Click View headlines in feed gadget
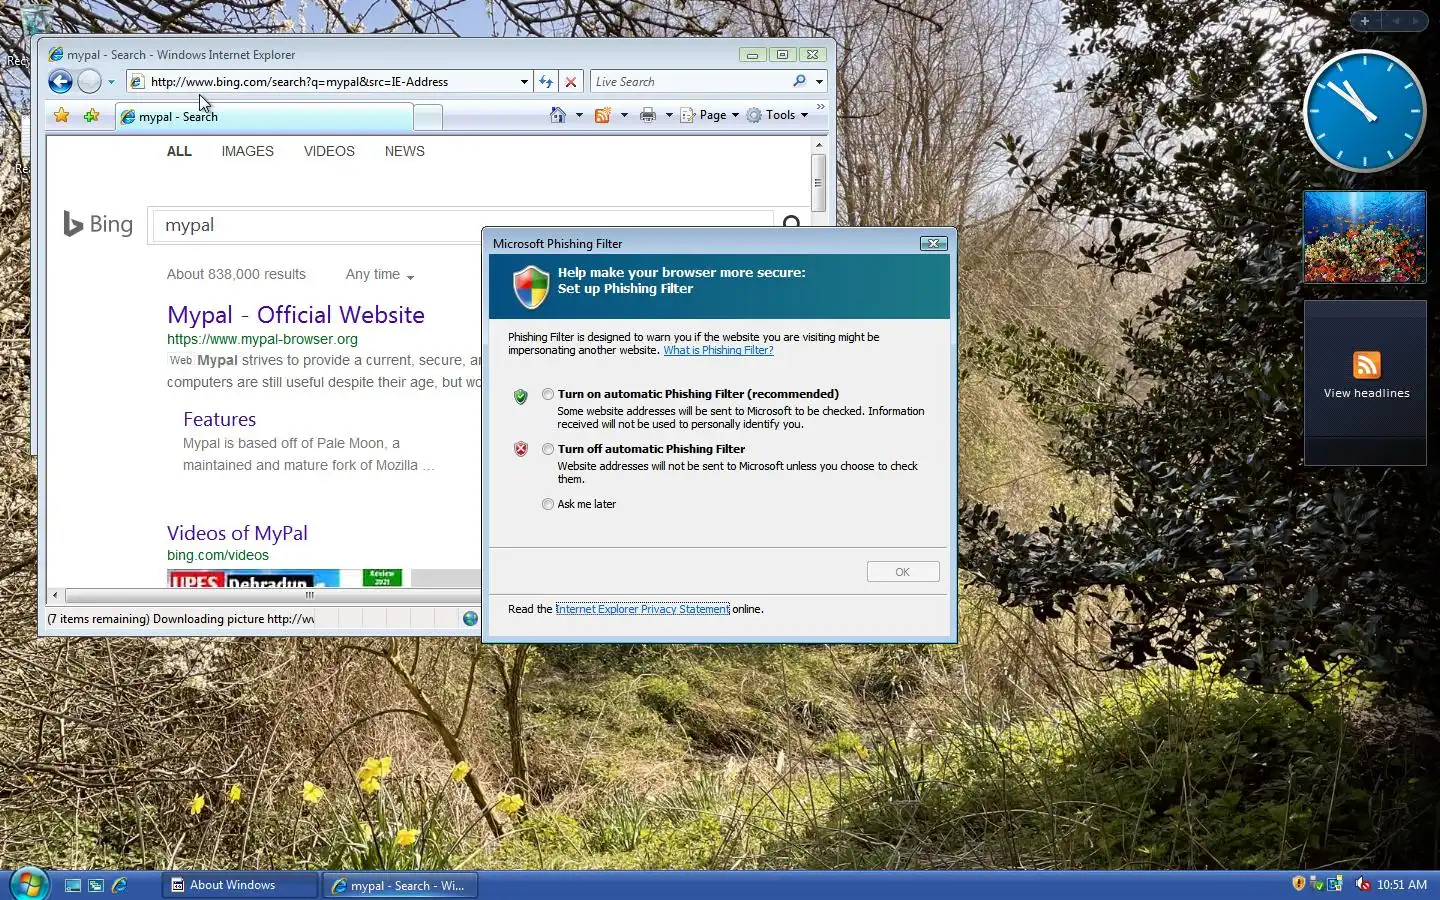The image size is (1440, 900). pos(1366,393)
